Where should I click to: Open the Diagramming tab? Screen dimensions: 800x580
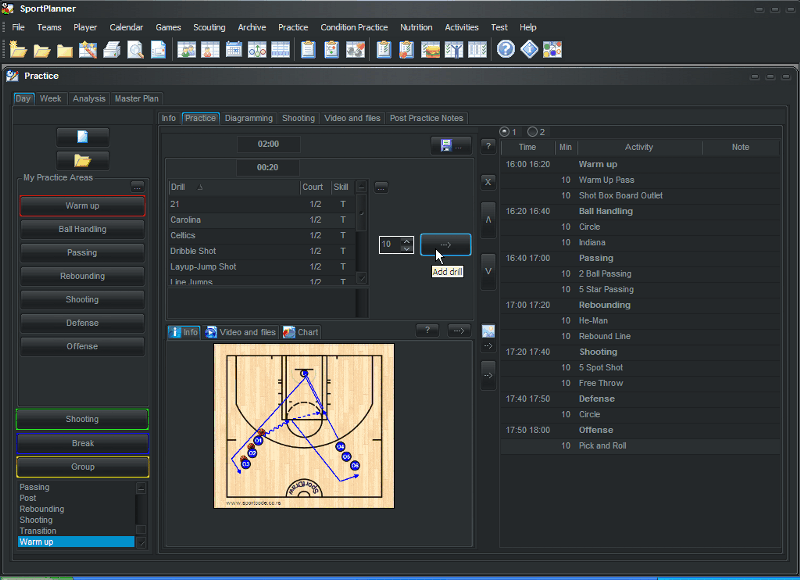[249, 118]
